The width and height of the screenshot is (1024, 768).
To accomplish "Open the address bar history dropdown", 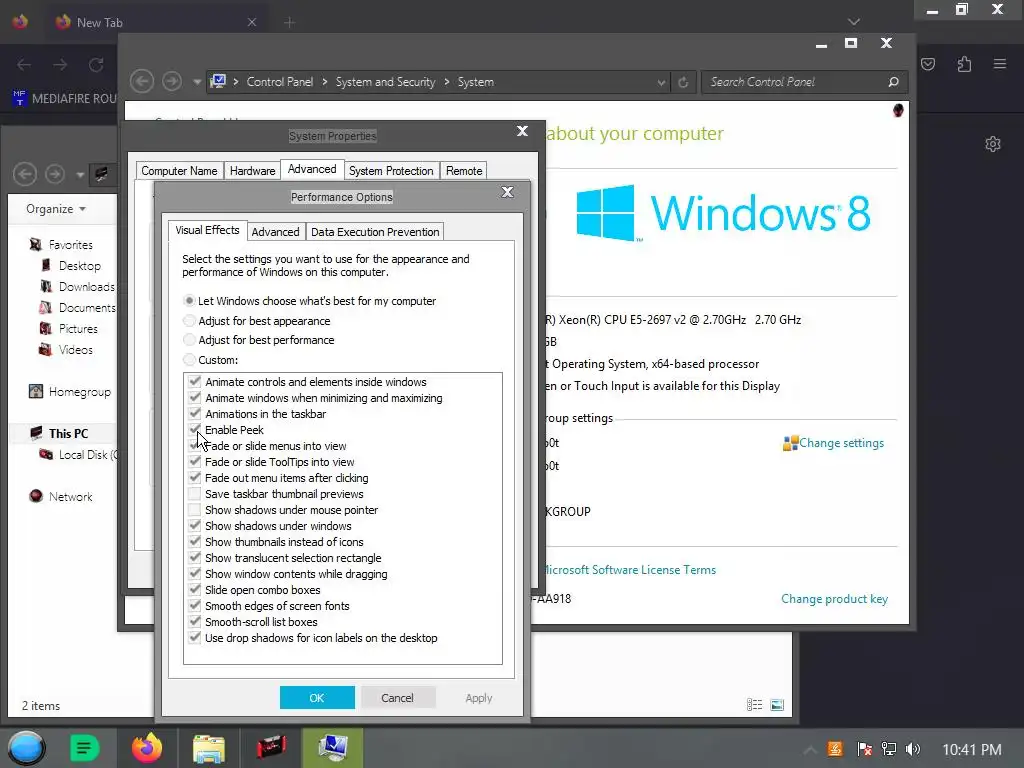I will coord(661,83).
